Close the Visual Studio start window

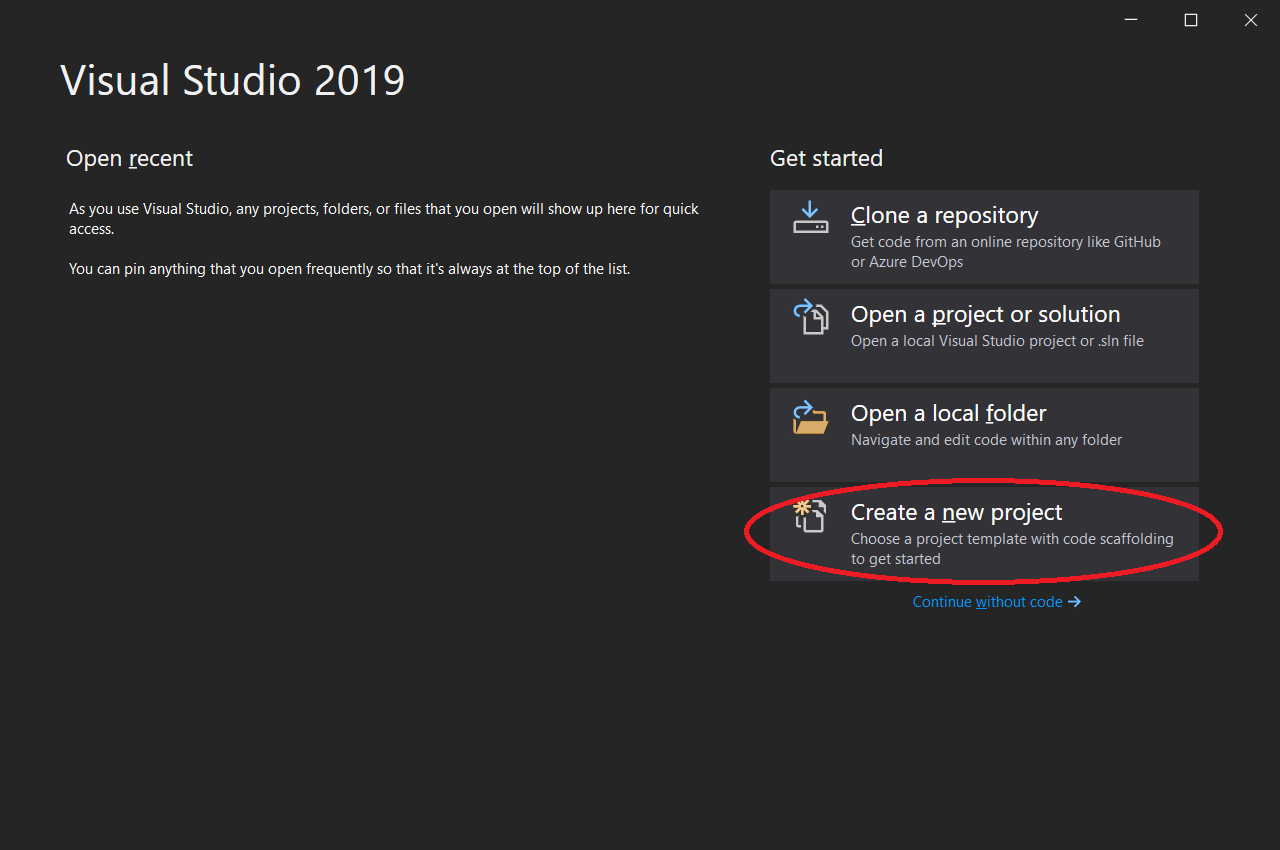tap(1250, 19)
